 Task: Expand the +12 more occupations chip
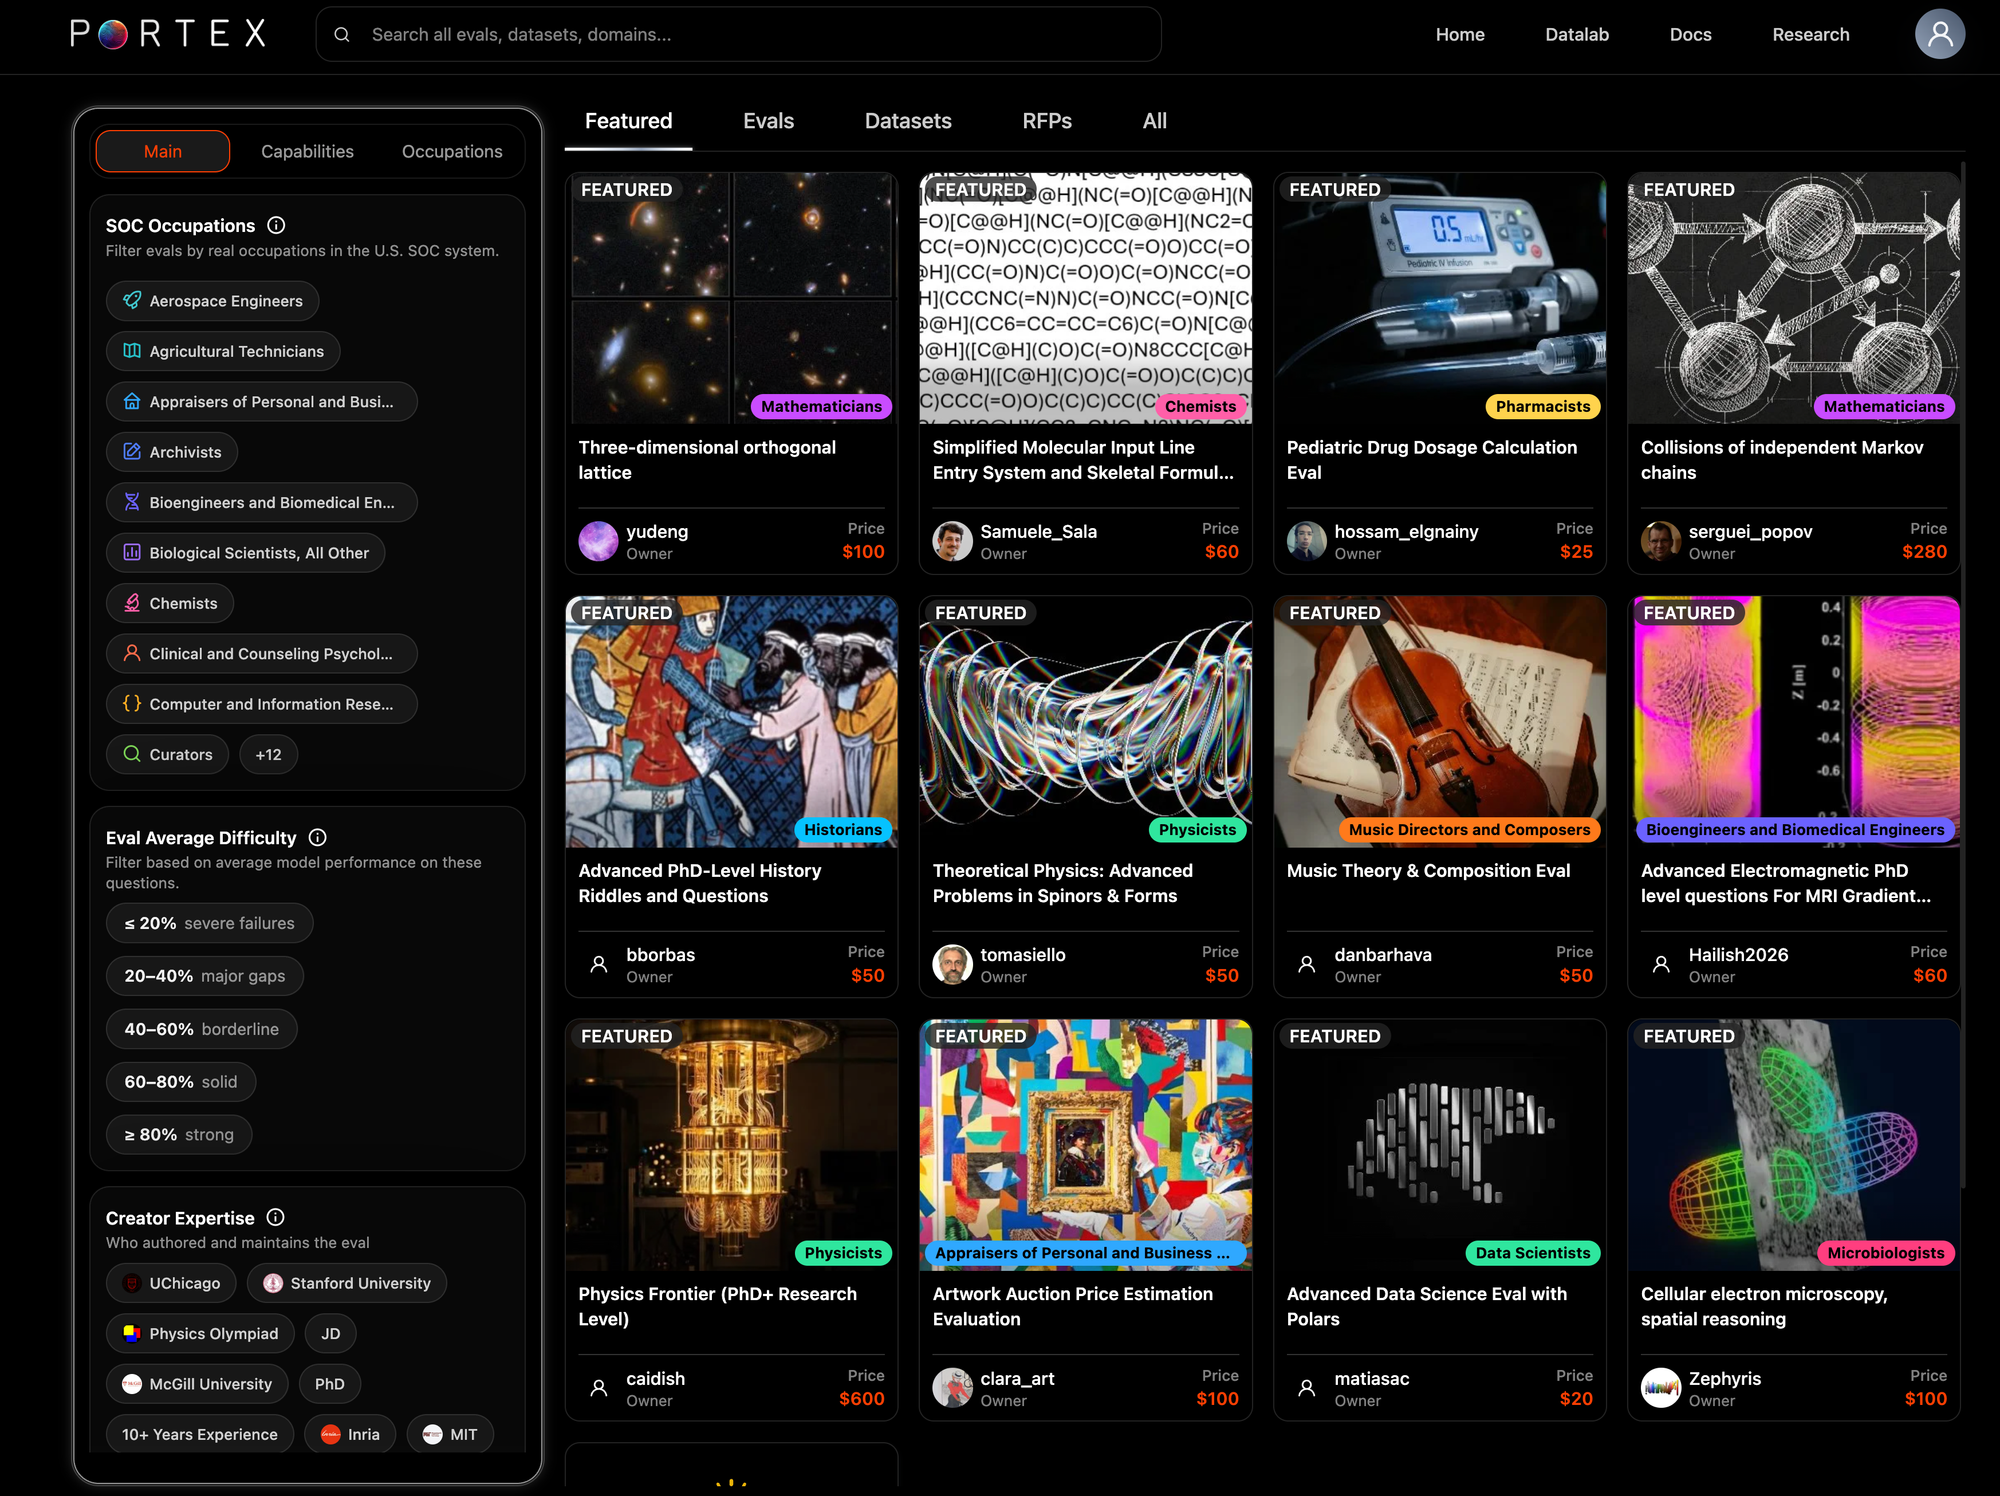point(268,754)
